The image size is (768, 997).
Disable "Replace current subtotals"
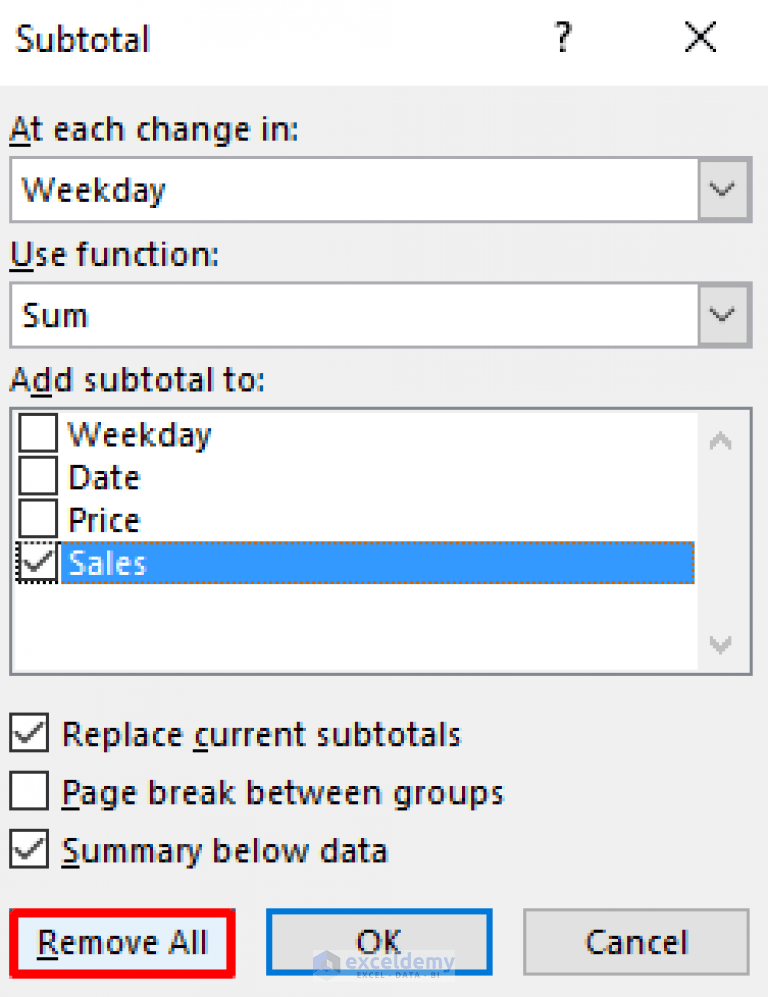tap(28, 733)
